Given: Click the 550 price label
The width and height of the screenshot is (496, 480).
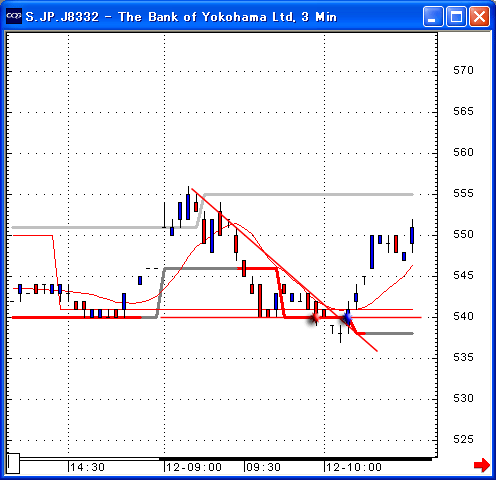Looking at the screenshot, I should 463,234.
